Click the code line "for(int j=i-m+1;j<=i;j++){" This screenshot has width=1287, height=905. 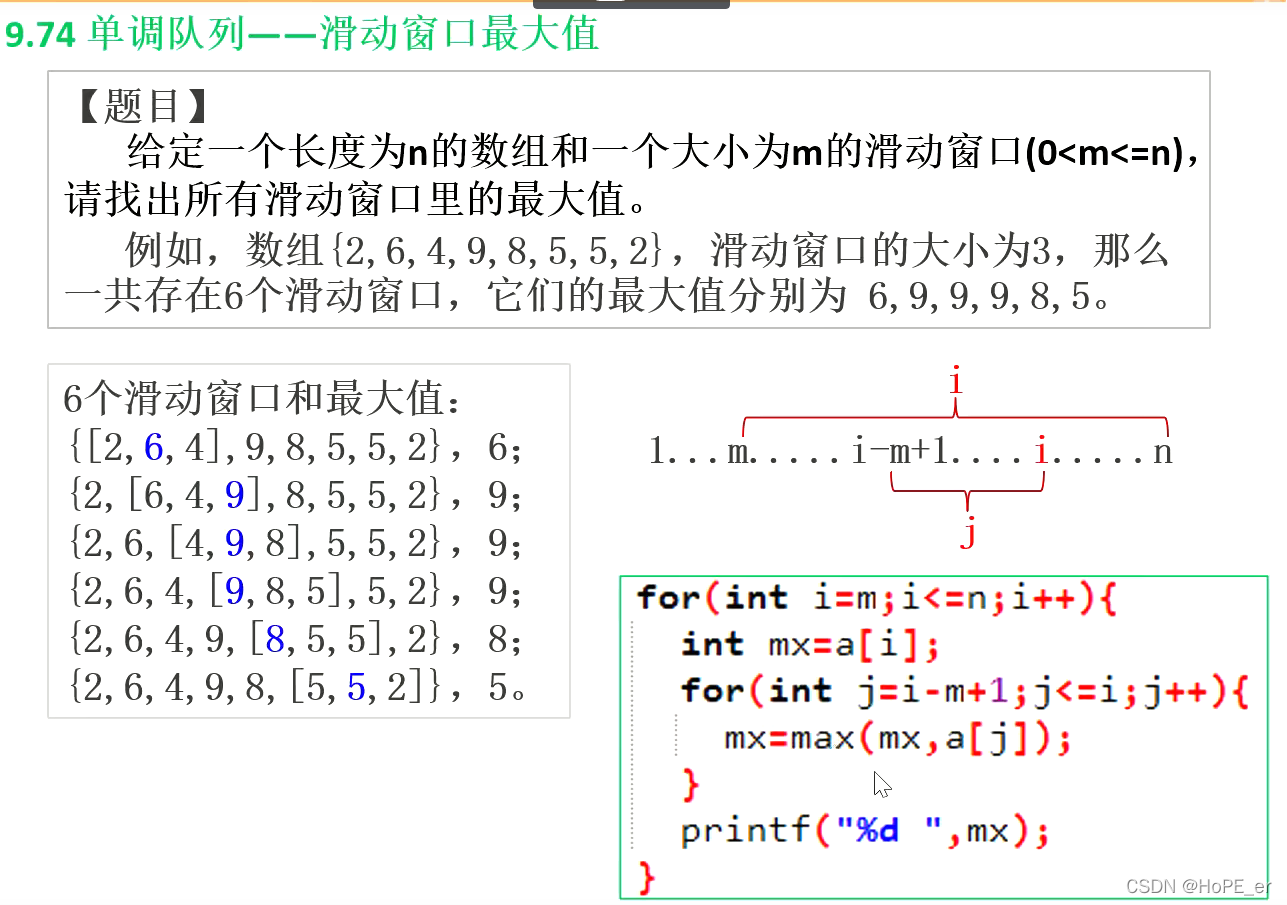tap(965, 692)
